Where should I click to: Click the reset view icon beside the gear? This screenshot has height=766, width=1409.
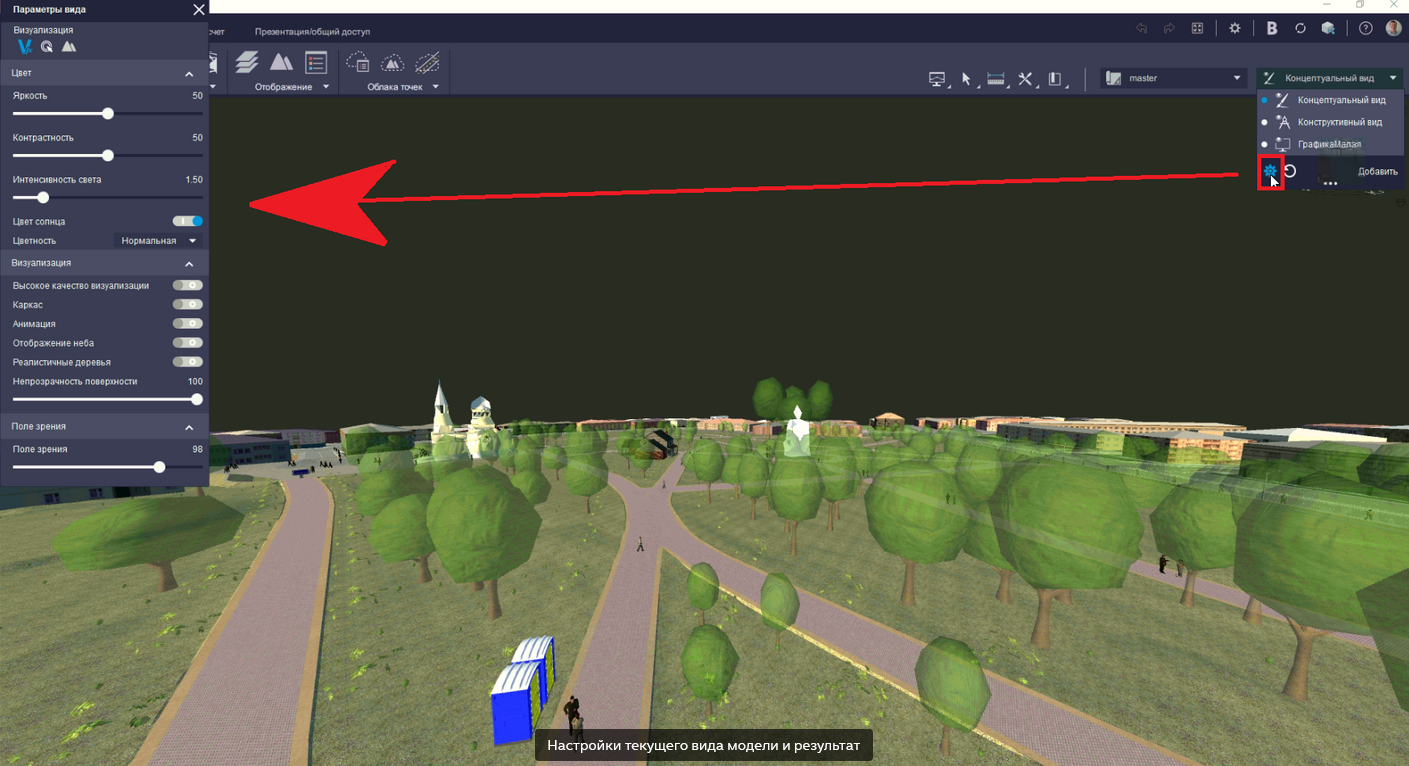(x=1291, y=171)
